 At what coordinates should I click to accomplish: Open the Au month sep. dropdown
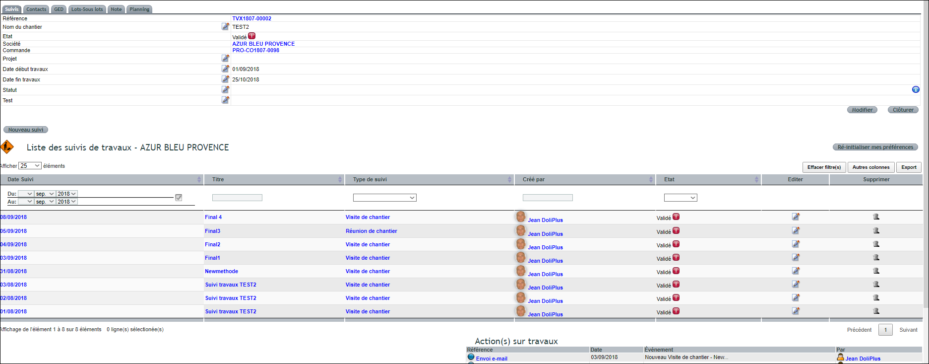pos(45,202)
